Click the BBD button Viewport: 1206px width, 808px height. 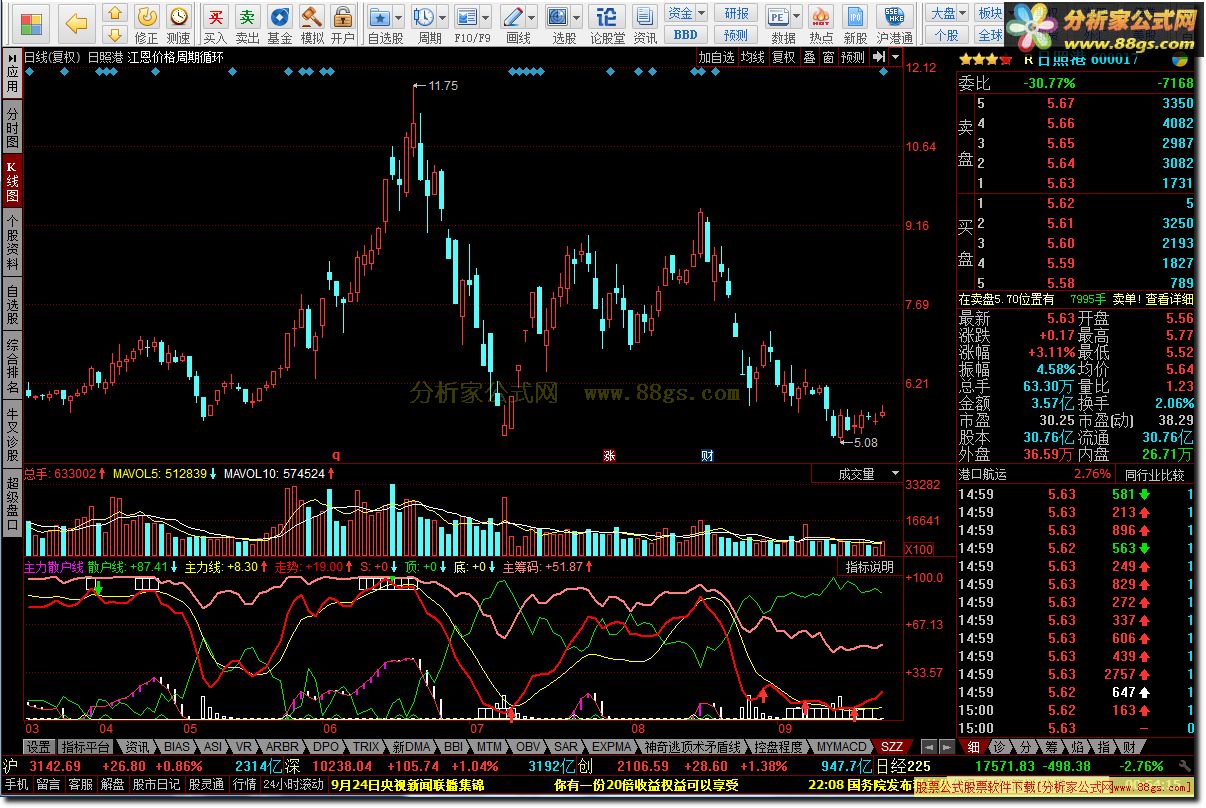[685, 34]
